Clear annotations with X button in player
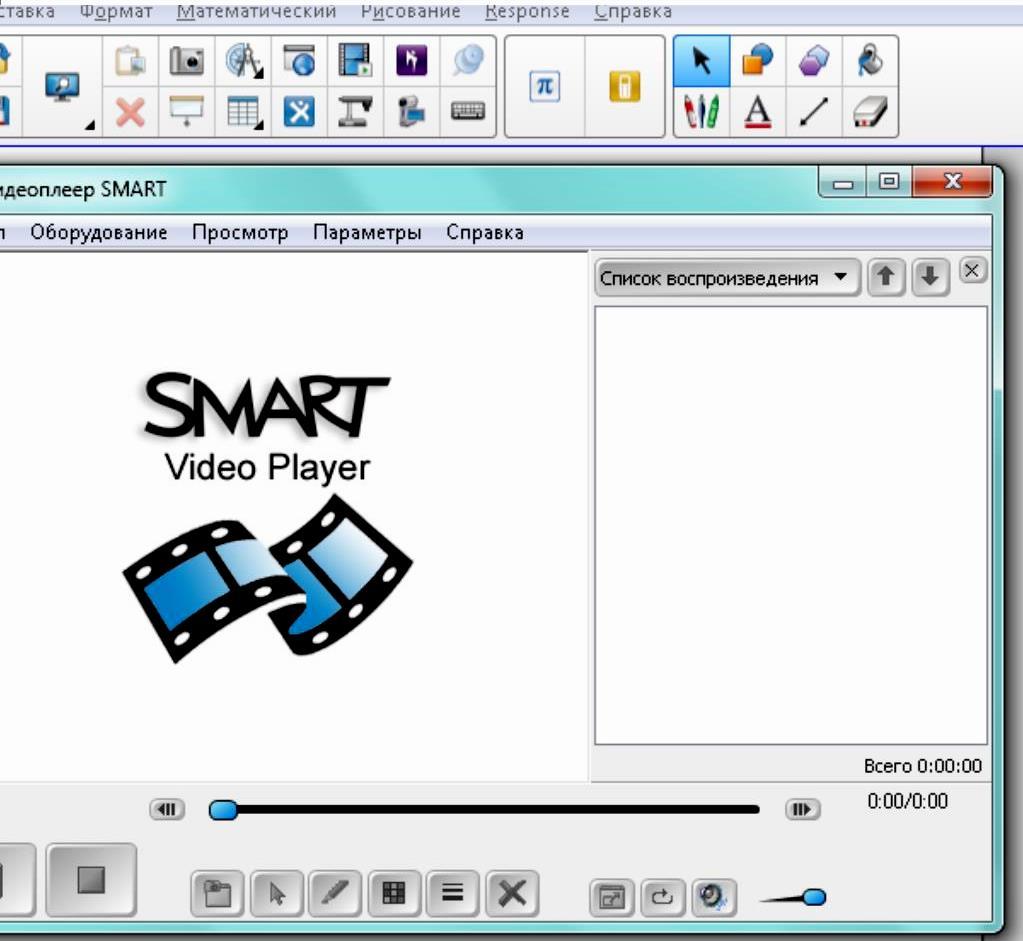Screen dimensions: 1023x941 coord(512,893)
